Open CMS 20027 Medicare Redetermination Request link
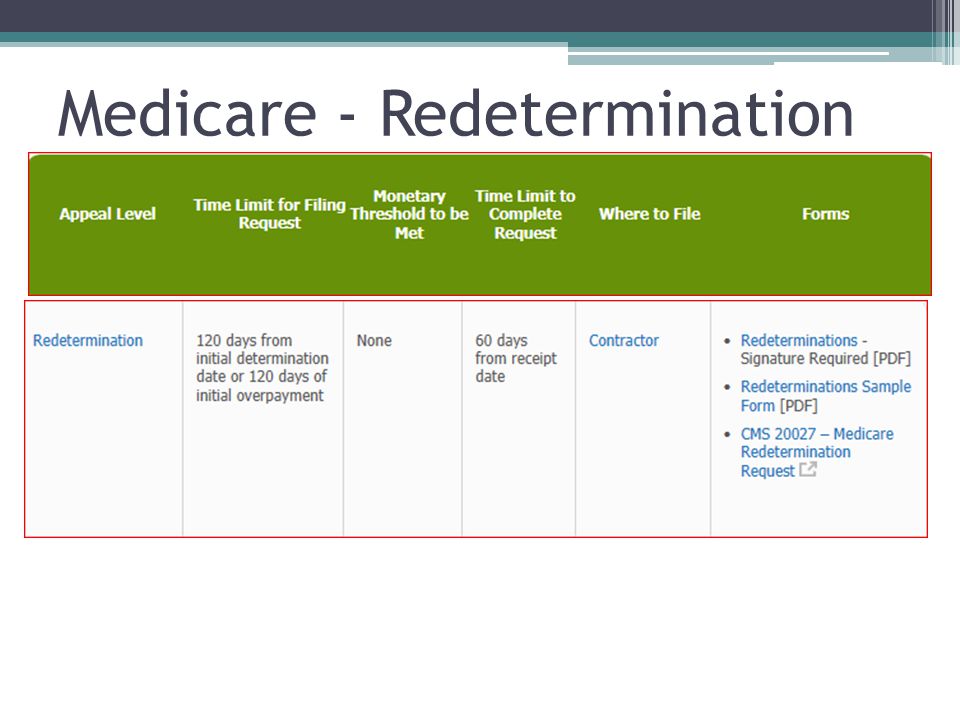Image resolution: width=960 pixels, height=720 pixels. pos(817,452)
